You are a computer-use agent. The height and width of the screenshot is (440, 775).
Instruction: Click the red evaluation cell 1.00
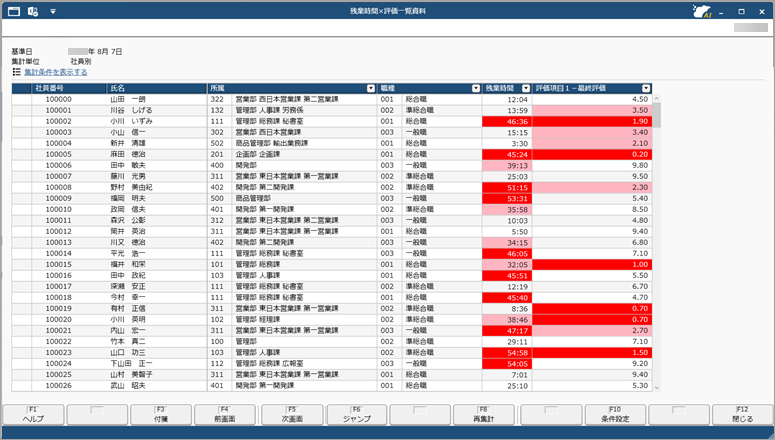(x=592, y=264)
